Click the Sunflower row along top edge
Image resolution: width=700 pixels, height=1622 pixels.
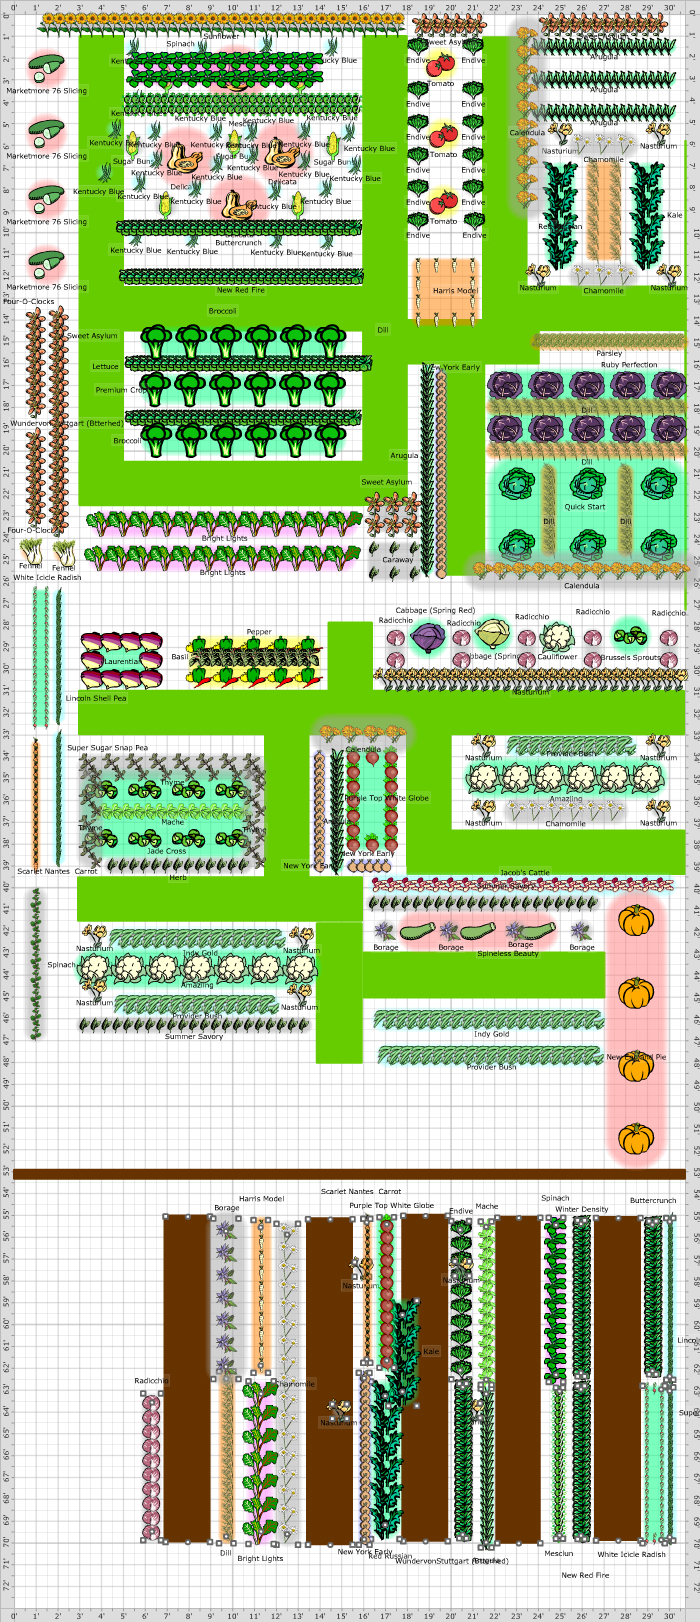coord(222,20)
